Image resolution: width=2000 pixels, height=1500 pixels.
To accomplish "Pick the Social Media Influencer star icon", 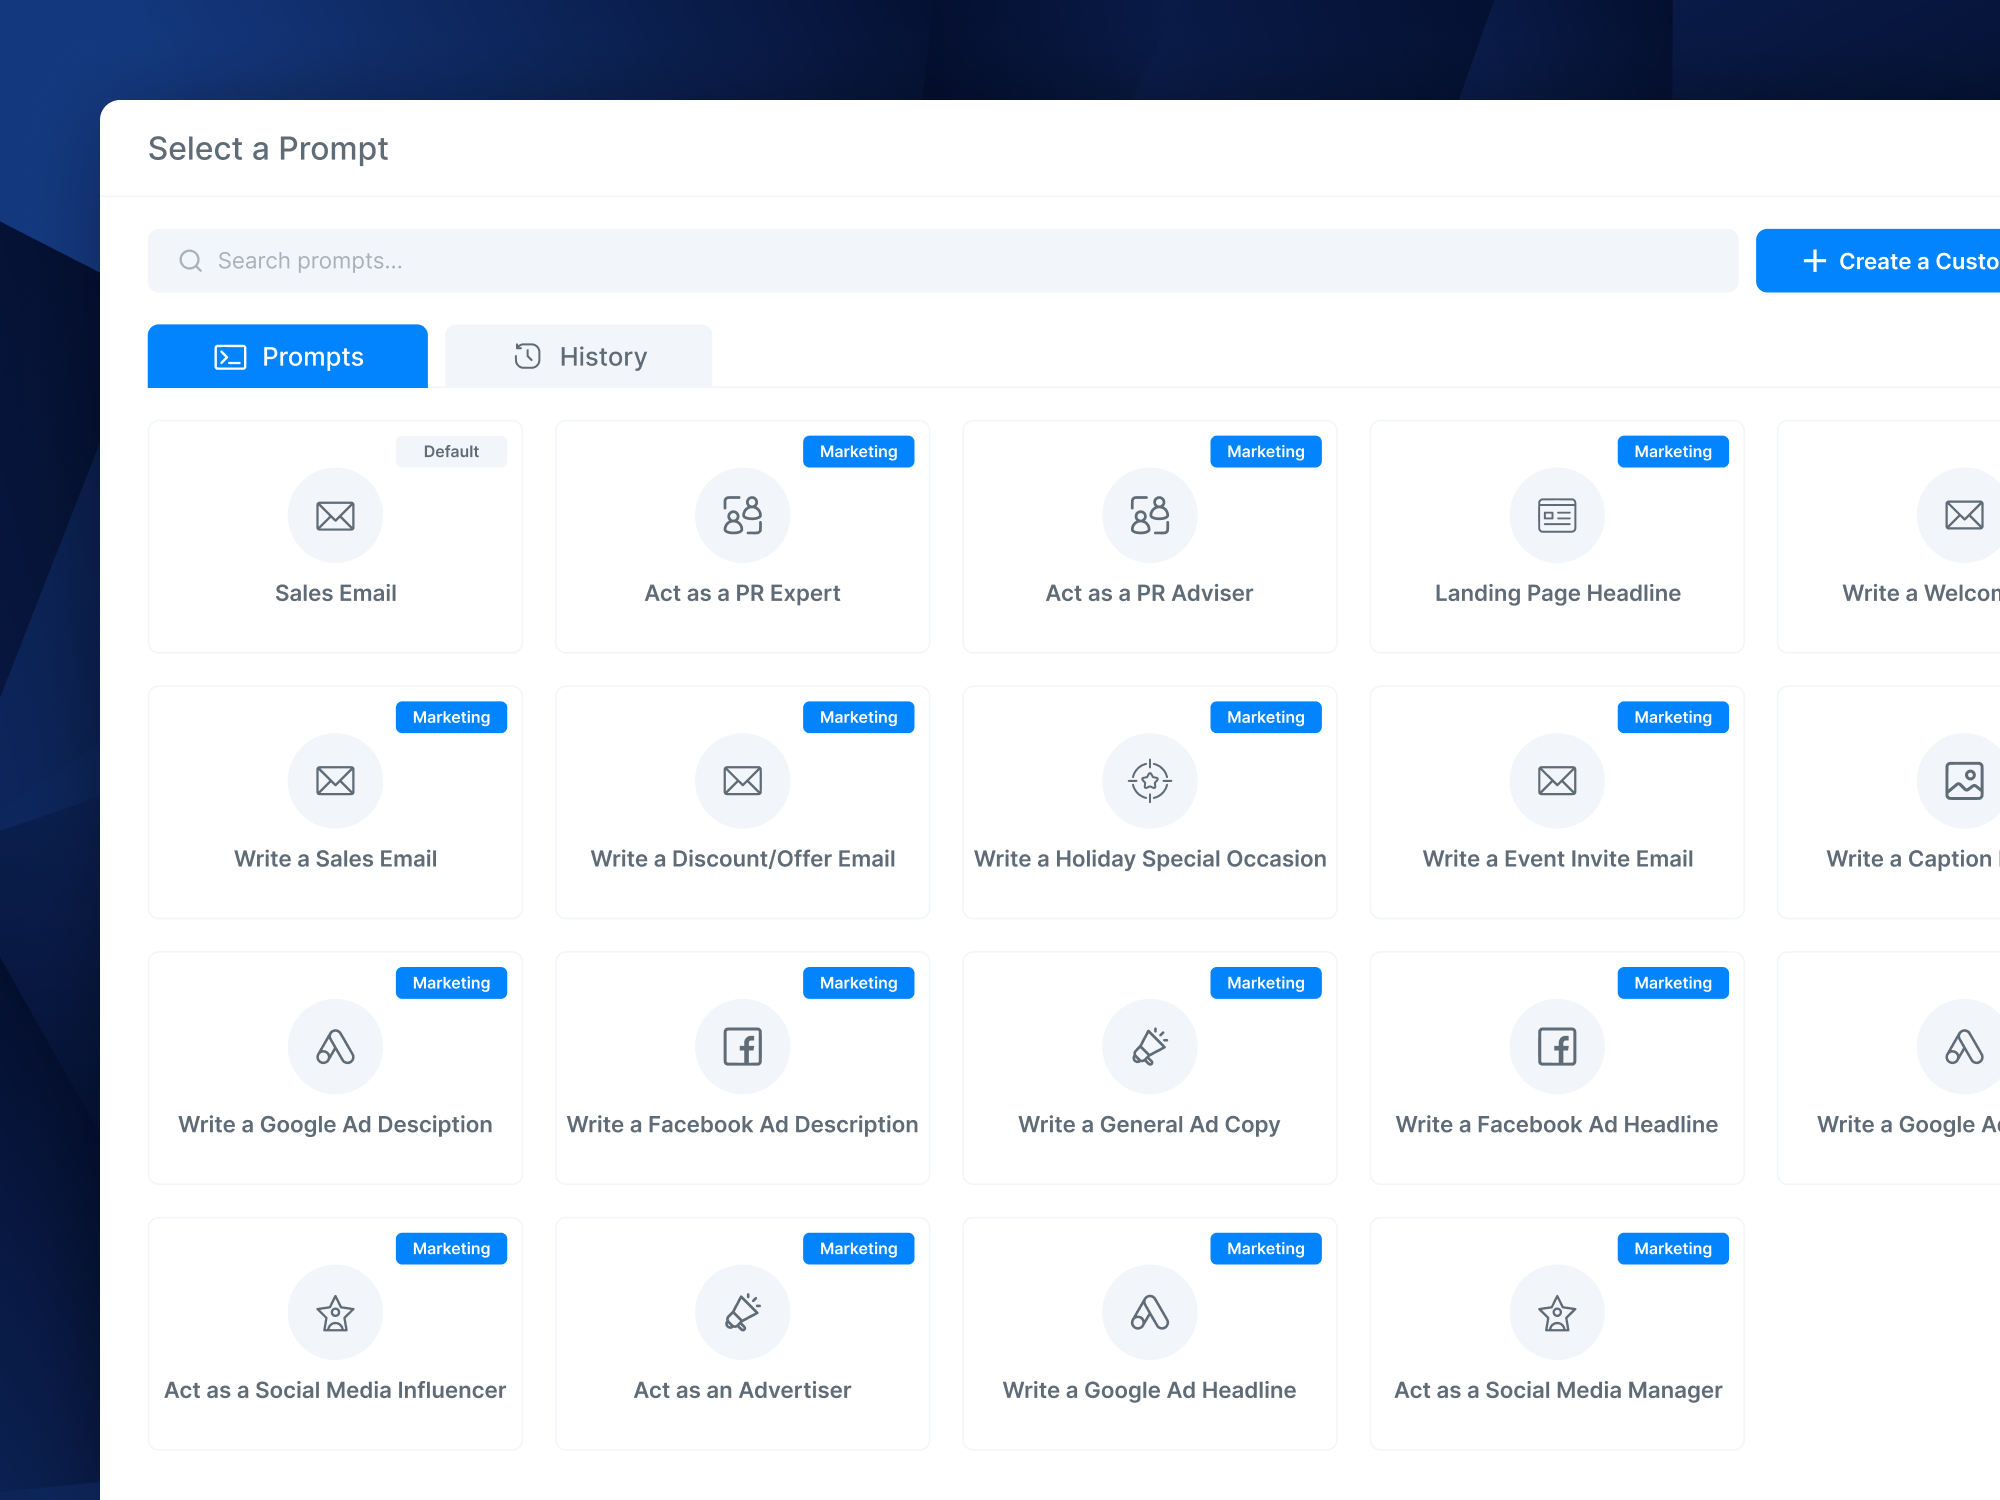I will click(335, 1313).
